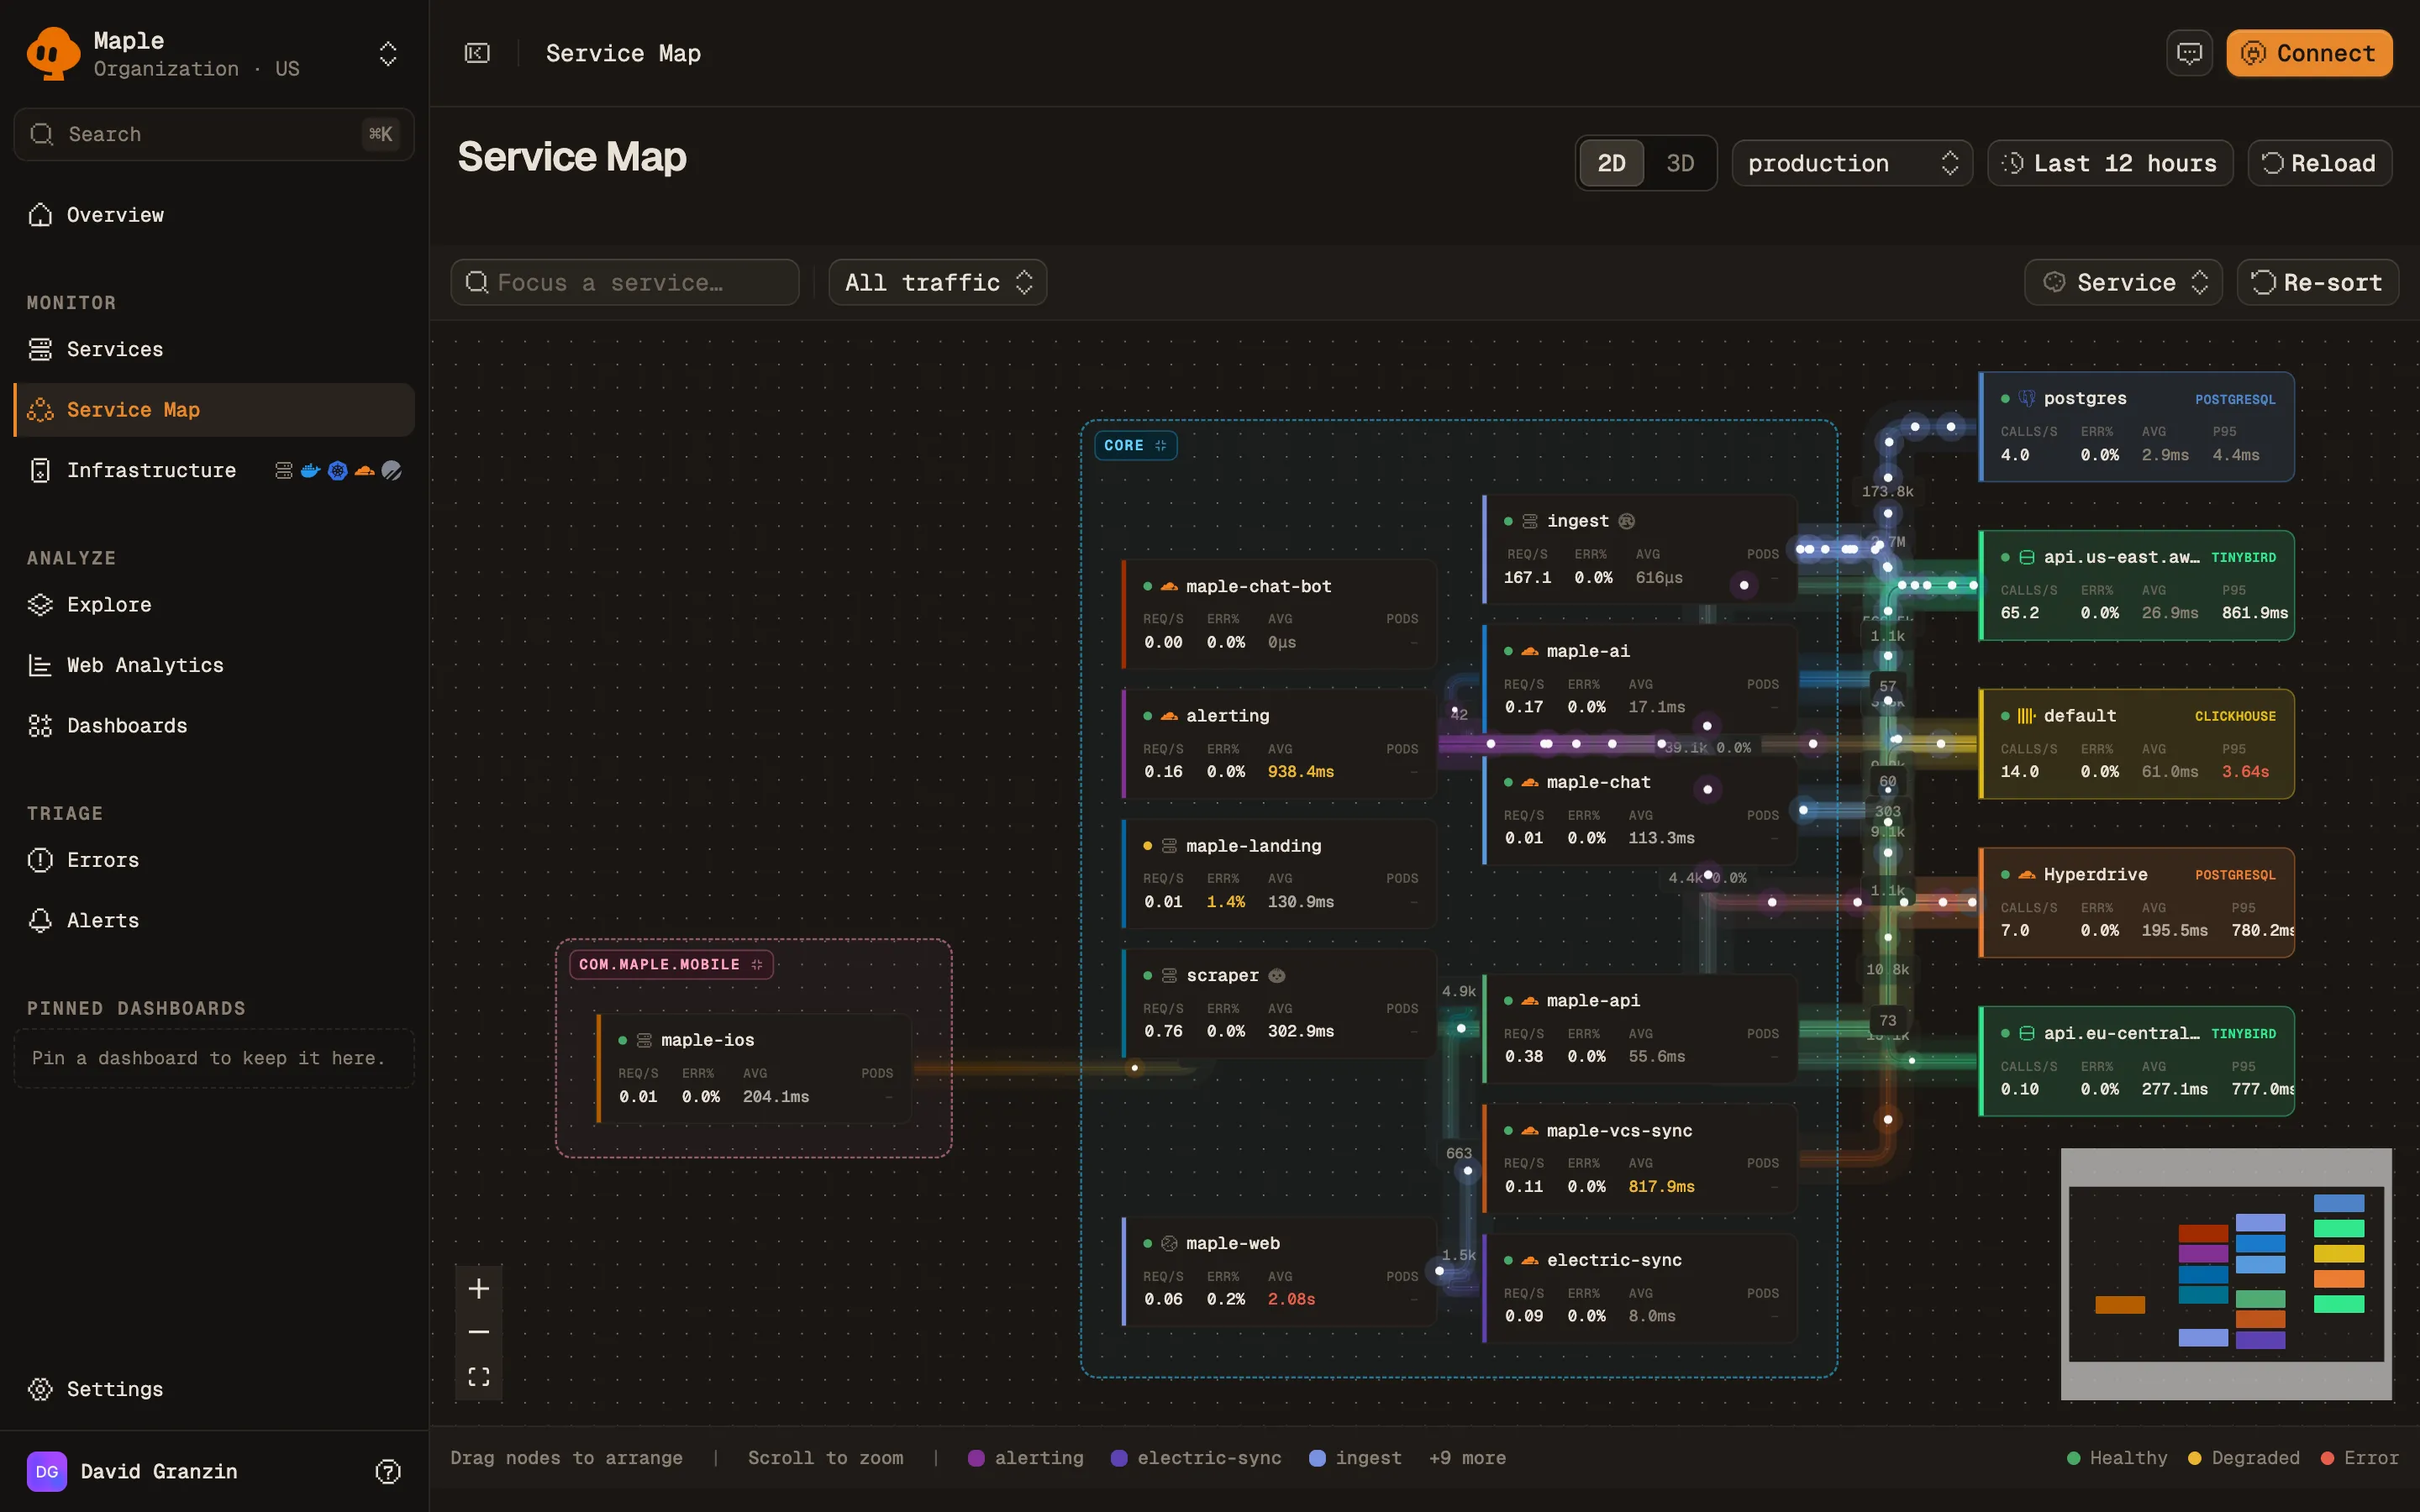Show the +9 more services
Screen dimensions: 2420x1512
[x=1467, y=1458]
